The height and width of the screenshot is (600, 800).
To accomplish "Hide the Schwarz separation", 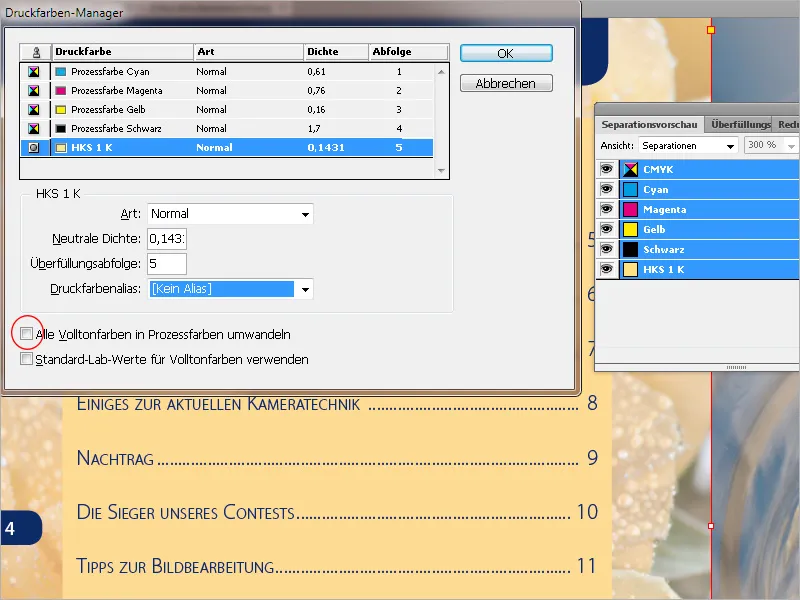I will [607, 248].
